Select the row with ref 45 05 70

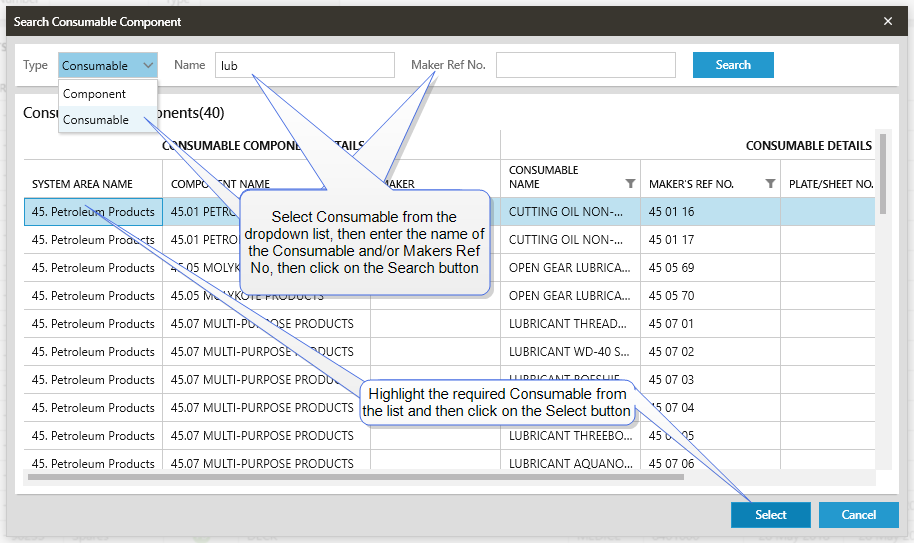tap(449, 295)
